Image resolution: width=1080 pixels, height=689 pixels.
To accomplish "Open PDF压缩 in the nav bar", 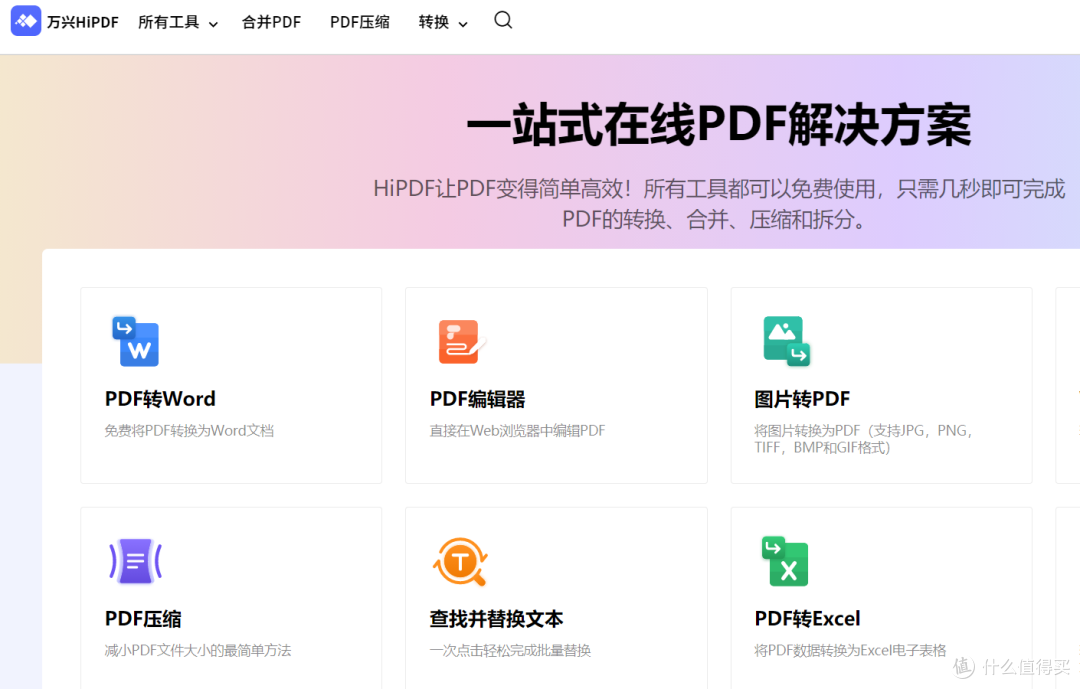I will 360,22.
